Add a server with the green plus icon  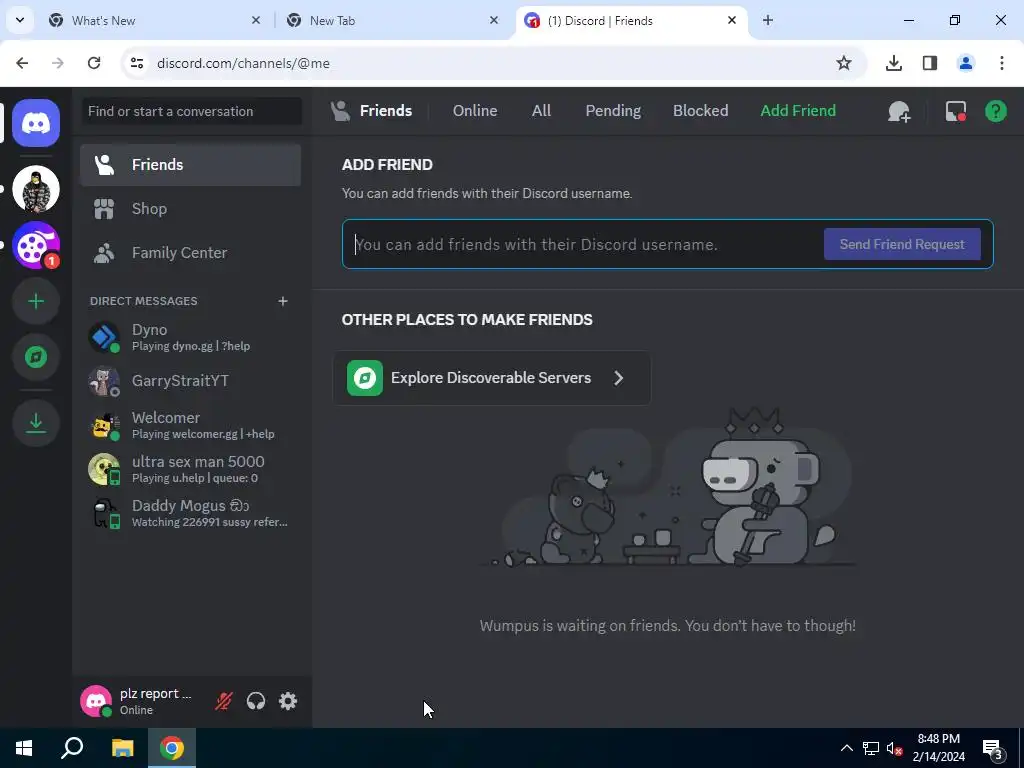[36, 301]
